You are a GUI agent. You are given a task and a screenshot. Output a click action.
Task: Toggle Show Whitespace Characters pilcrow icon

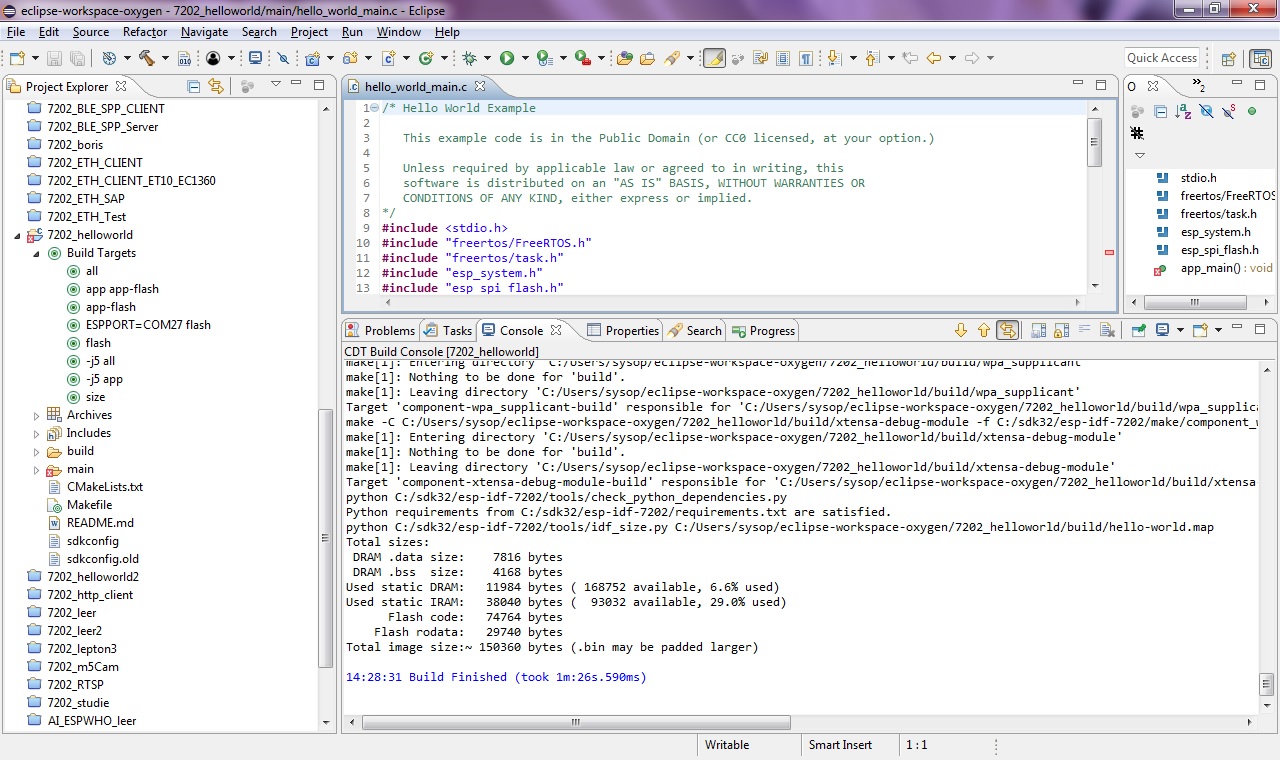coord(806,58)
